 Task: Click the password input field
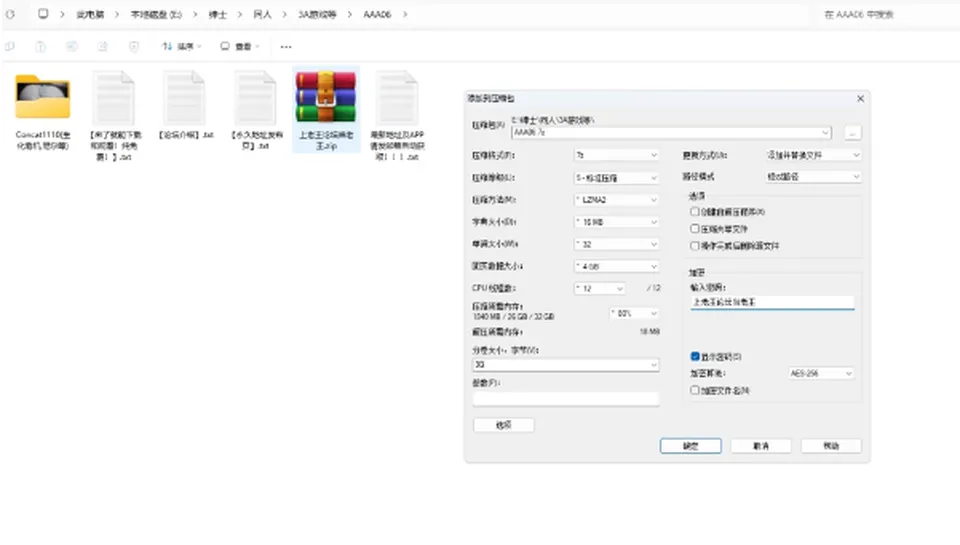pos(772,302)
